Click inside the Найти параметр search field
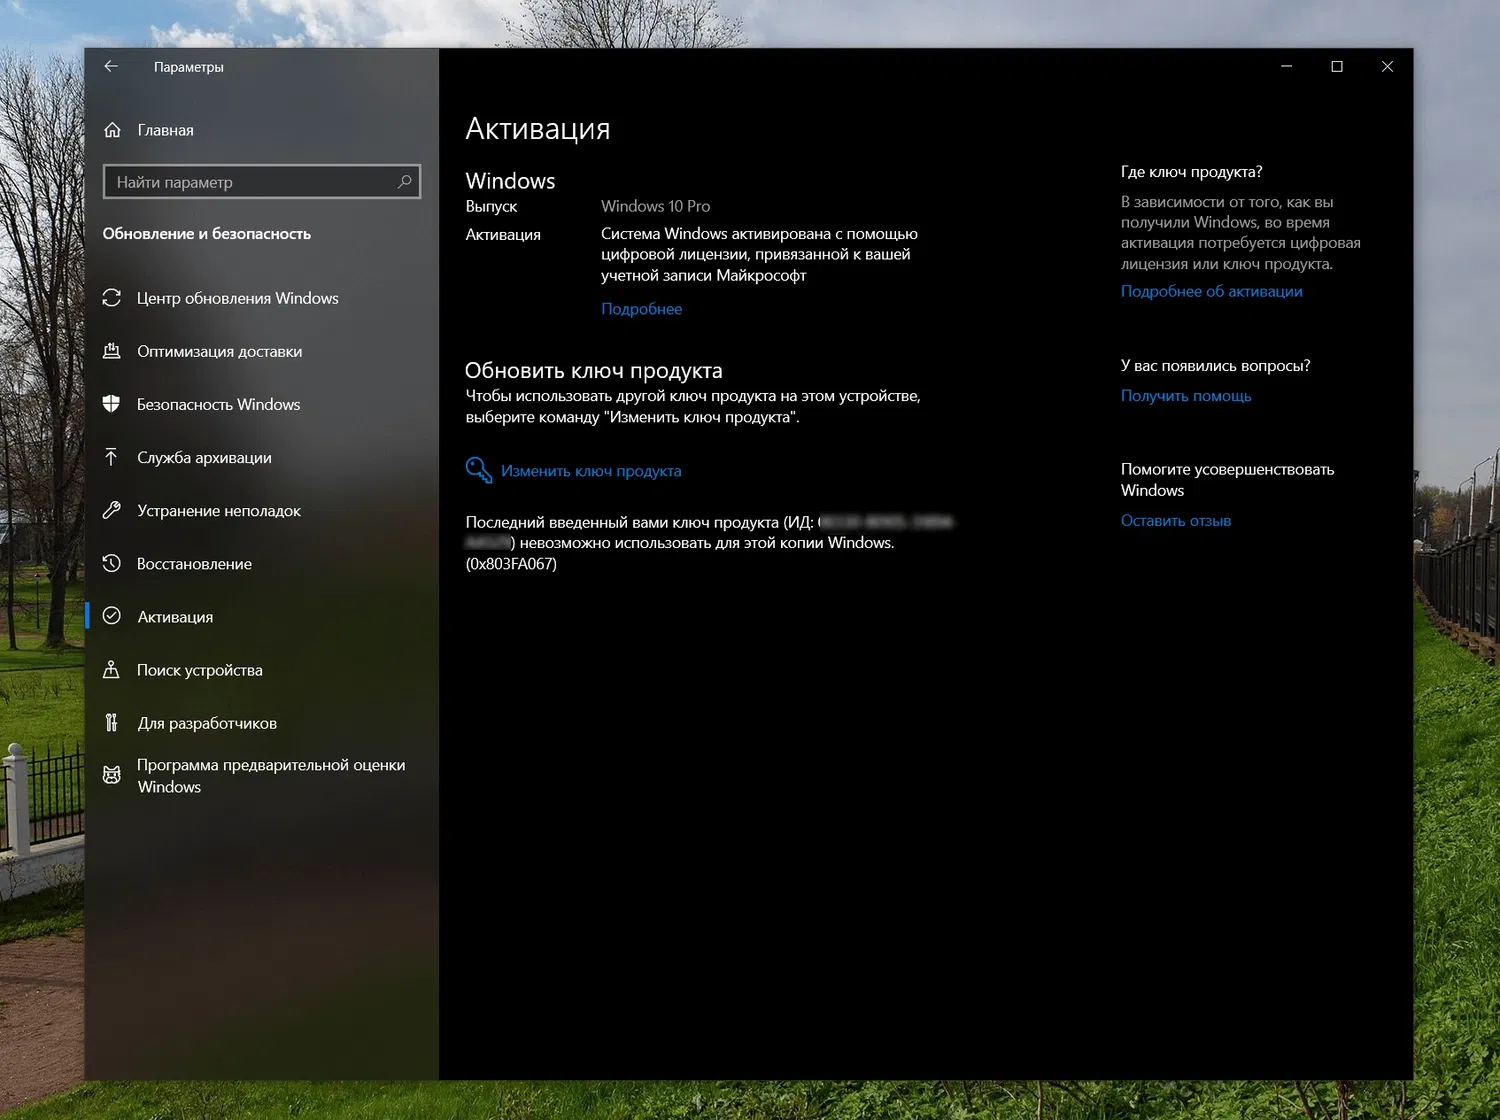Viewport: 1500px width, 1120px height. click(x=240, y=181)
